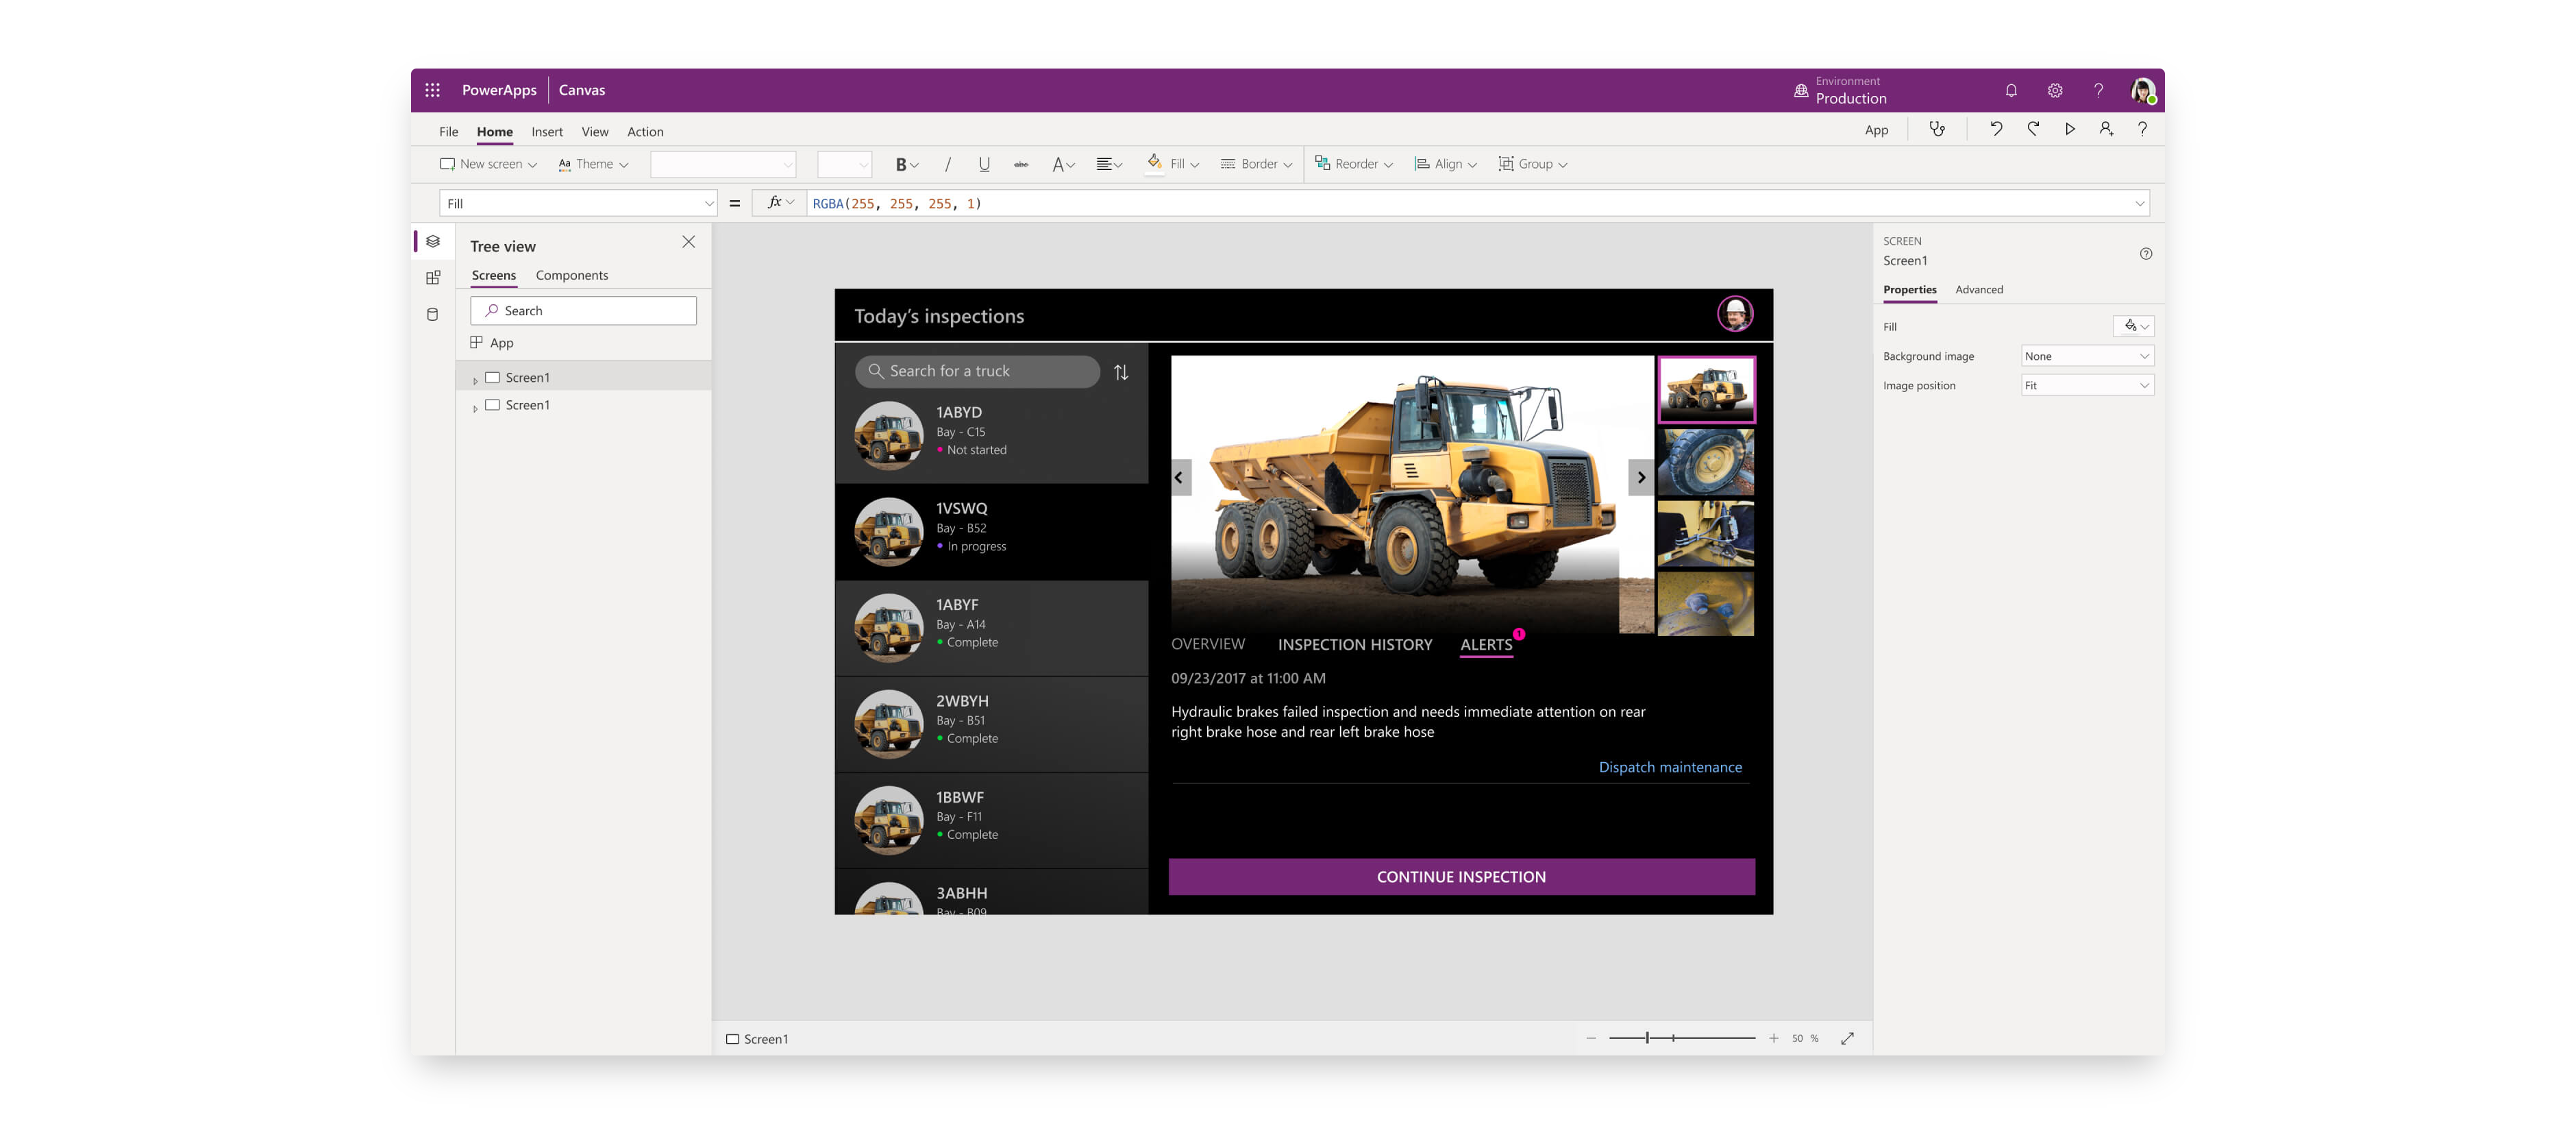Click the sort arrows icon beside truck search
Image resolution: width=2576 pixels, height=1124 pixels.
coord(1121,372)
